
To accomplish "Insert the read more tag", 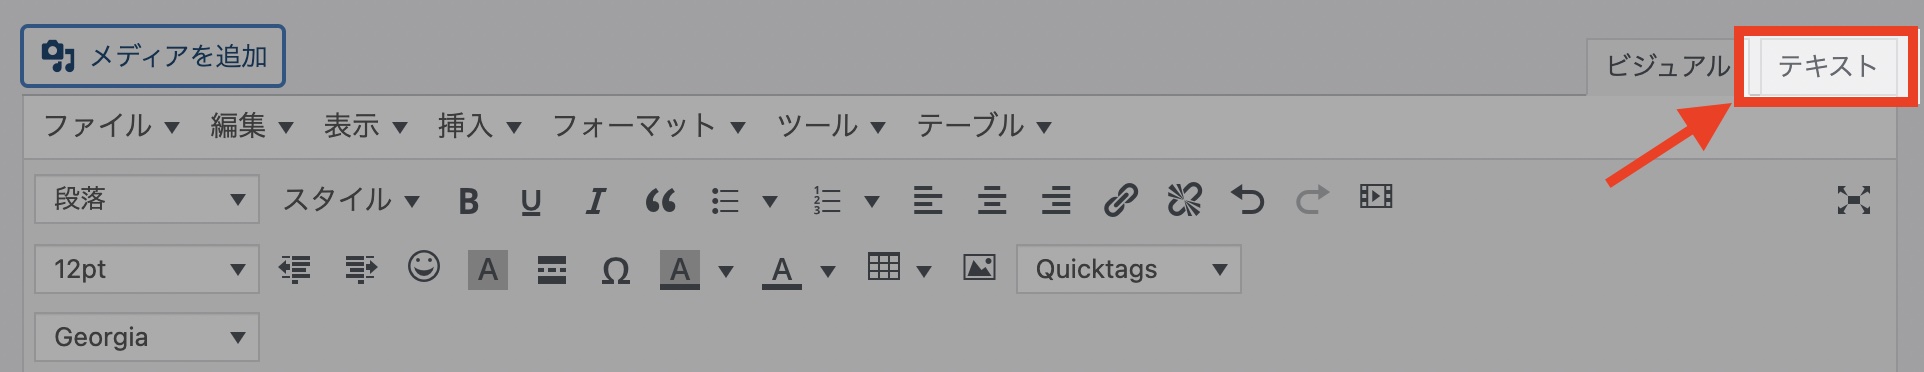I will tap(551, 270).
